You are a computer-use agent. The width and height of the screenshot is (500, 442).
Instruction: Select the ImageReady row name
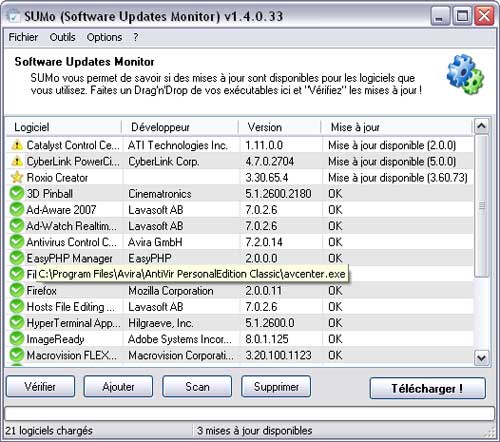55,339
